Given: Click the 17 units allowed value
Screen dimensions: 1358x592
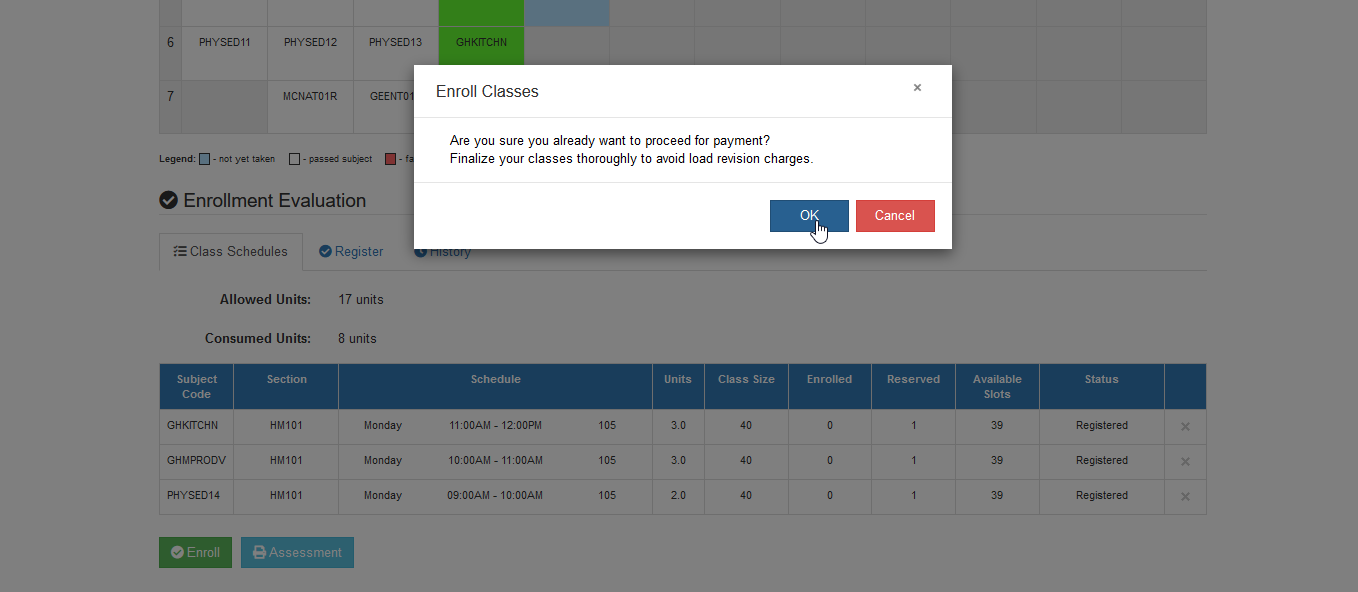Looking at the screenshot, I should pyautogui.click(x=361, y=299).
